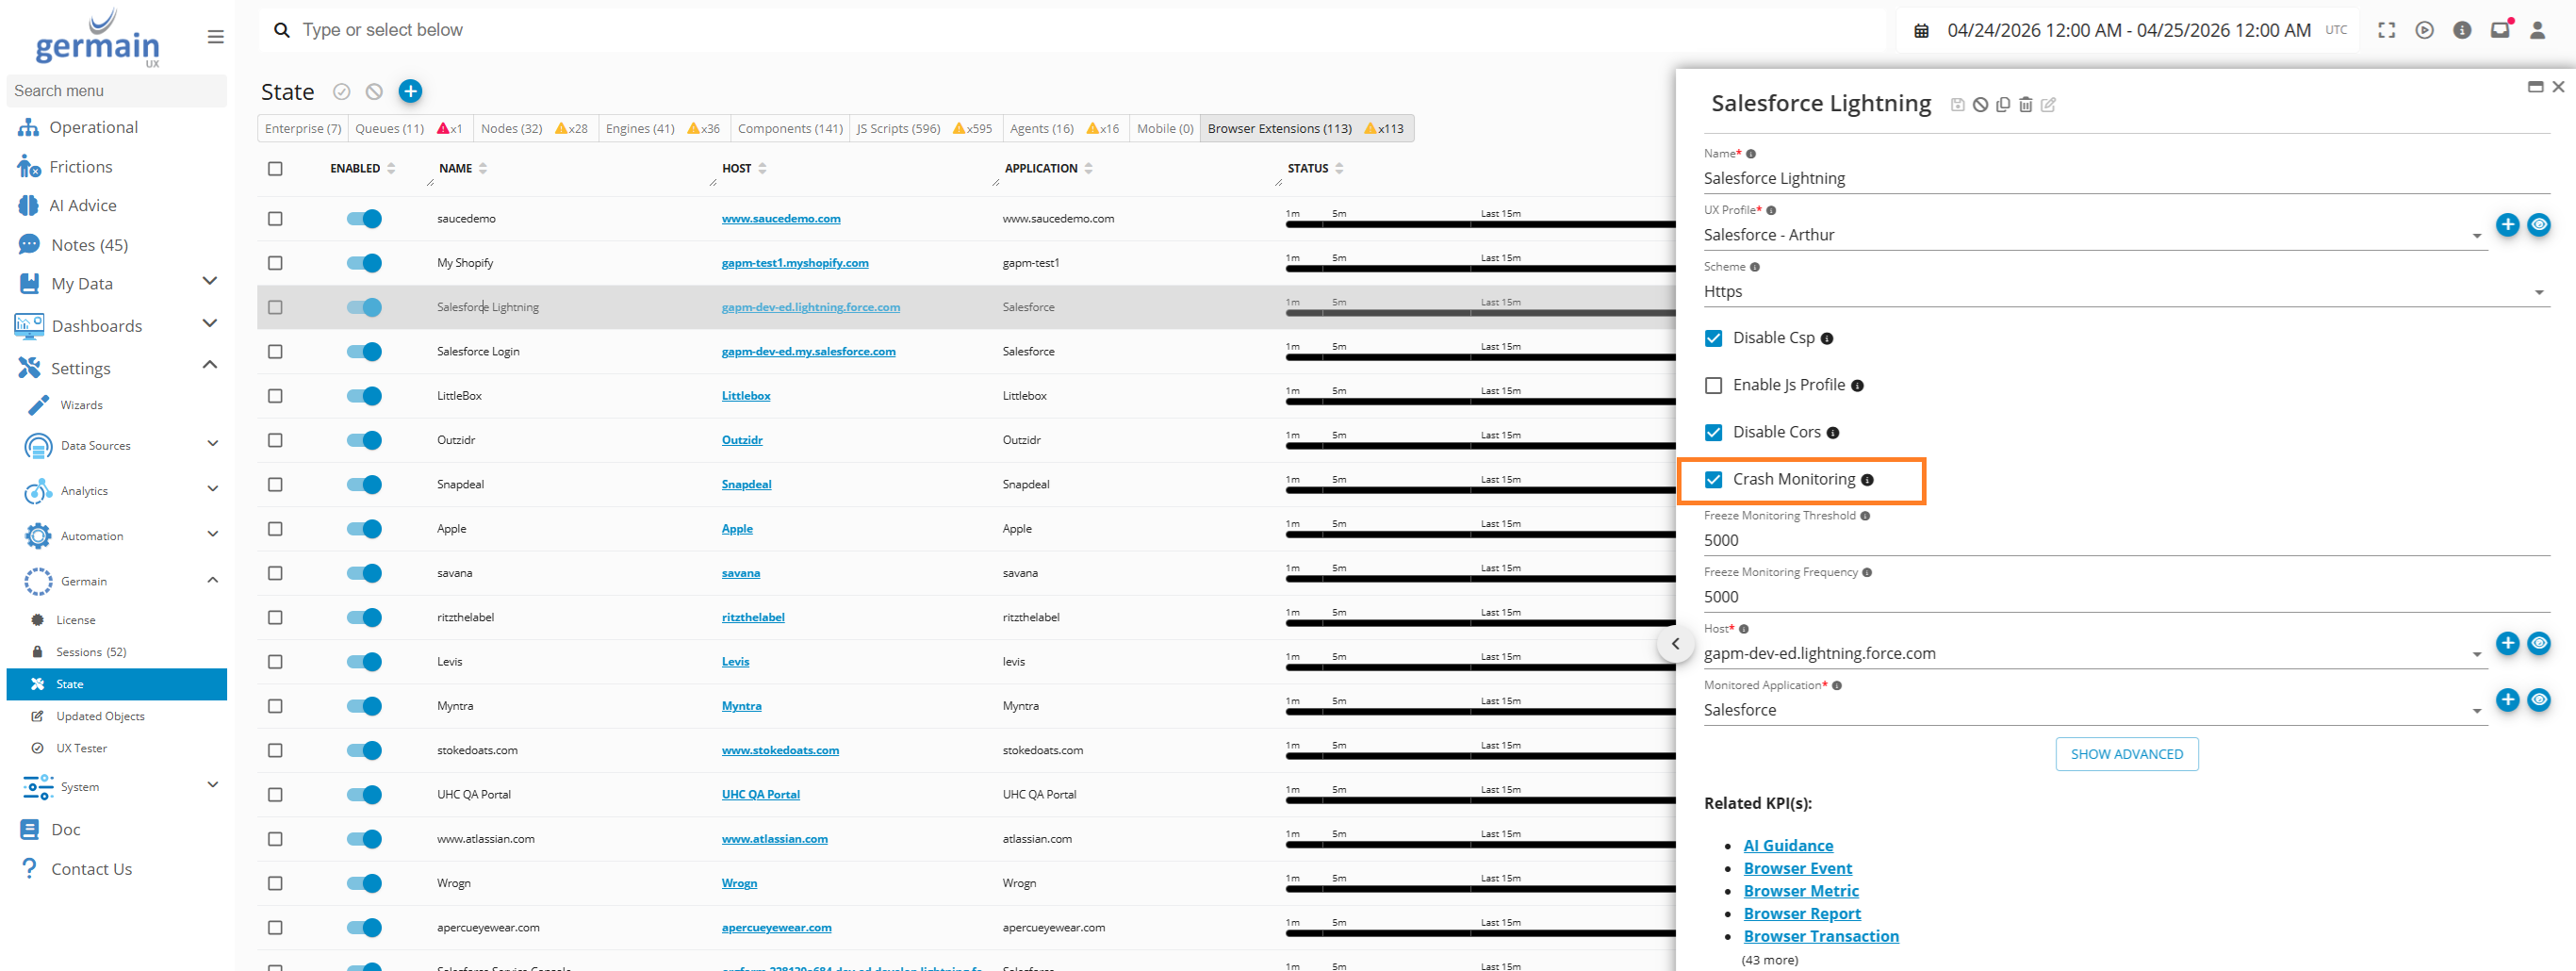Toggle the enabled switch for saucedemo

pos(364,219)
